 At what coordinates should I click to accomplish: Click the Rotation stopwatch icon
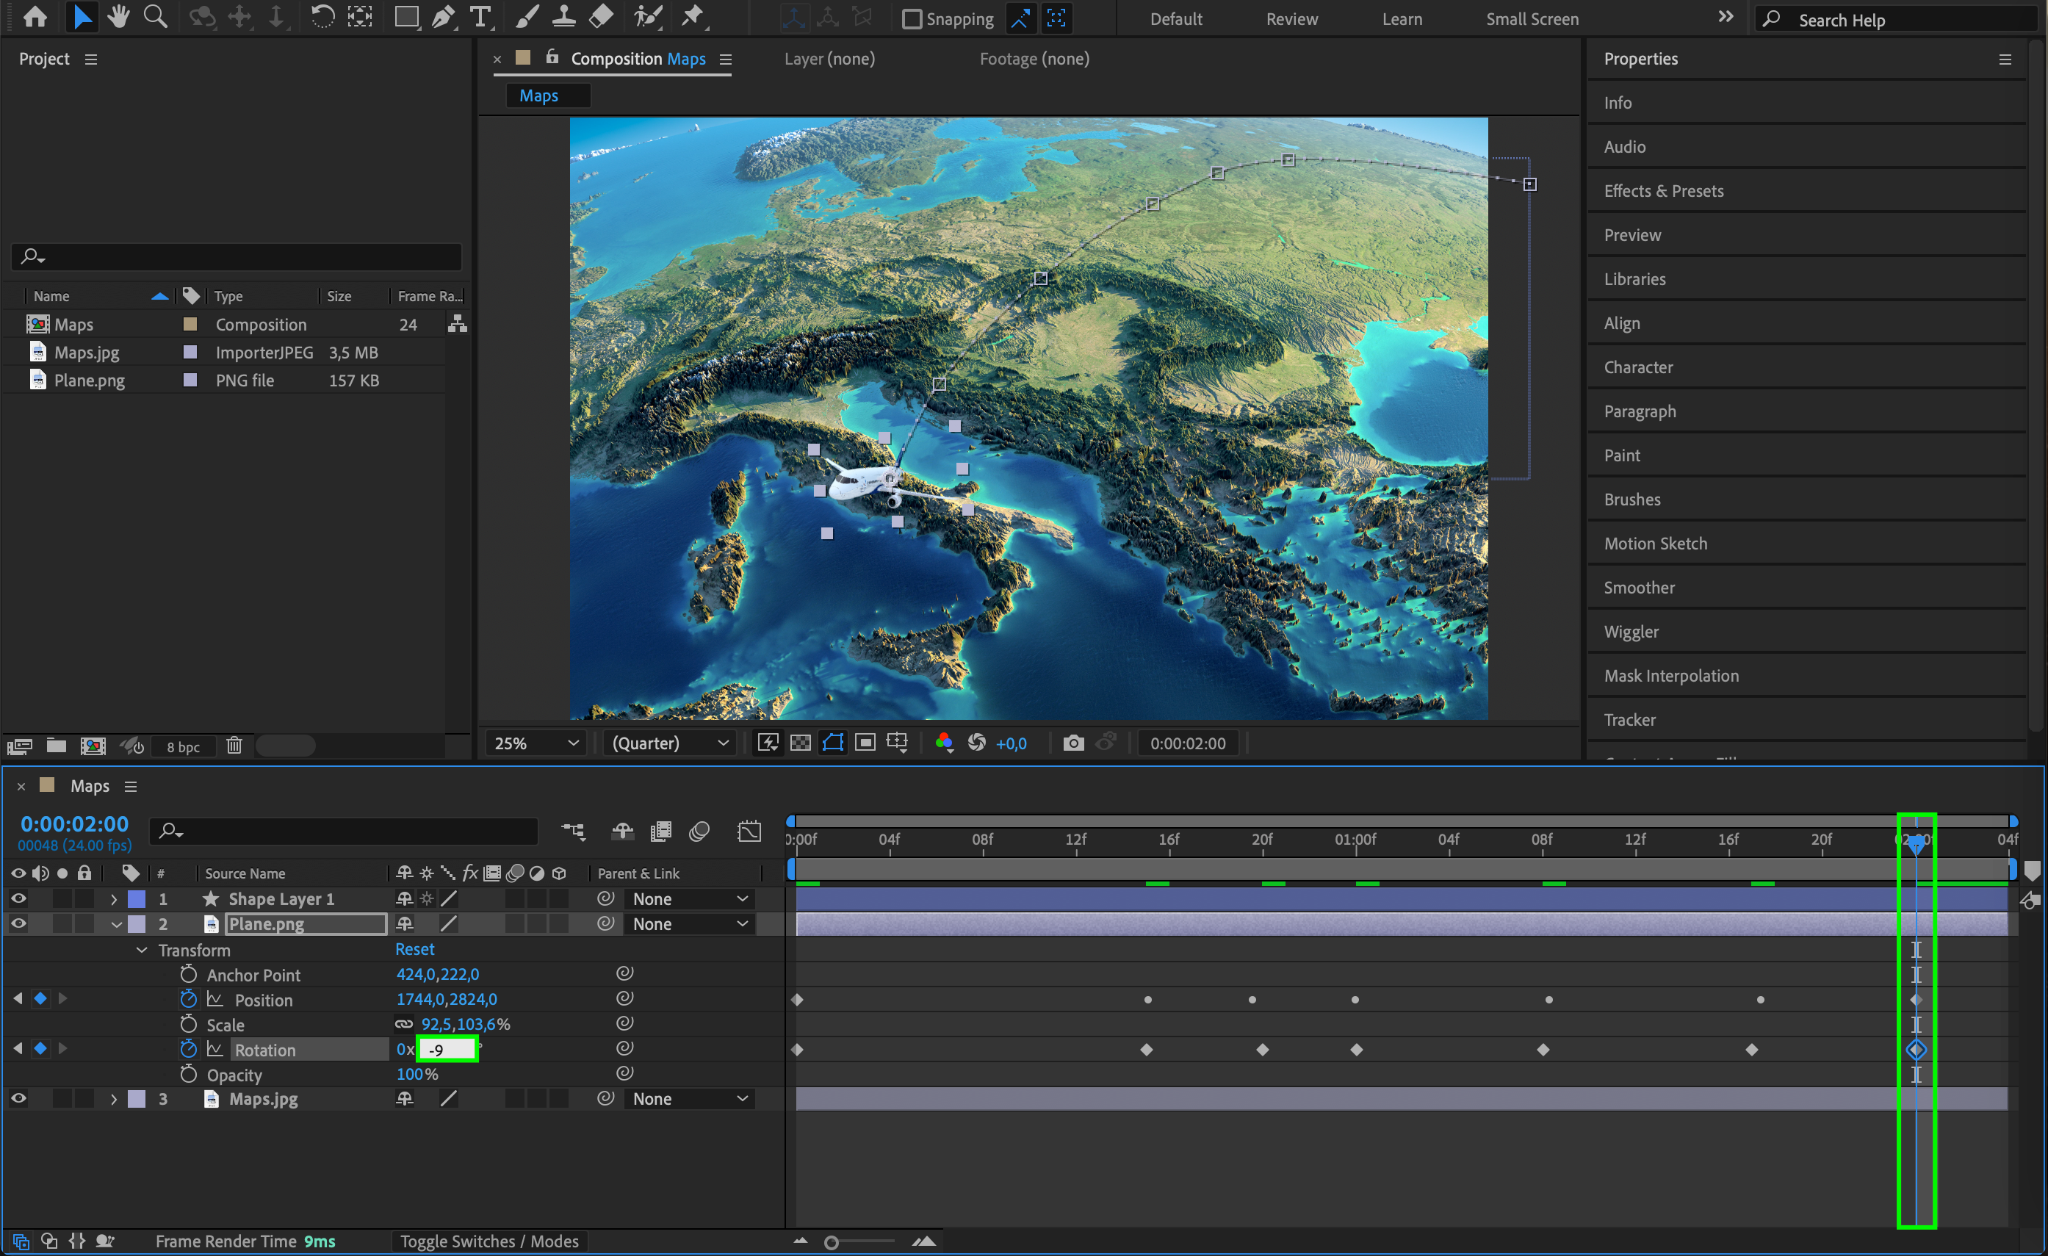(x=188, y=1049)
